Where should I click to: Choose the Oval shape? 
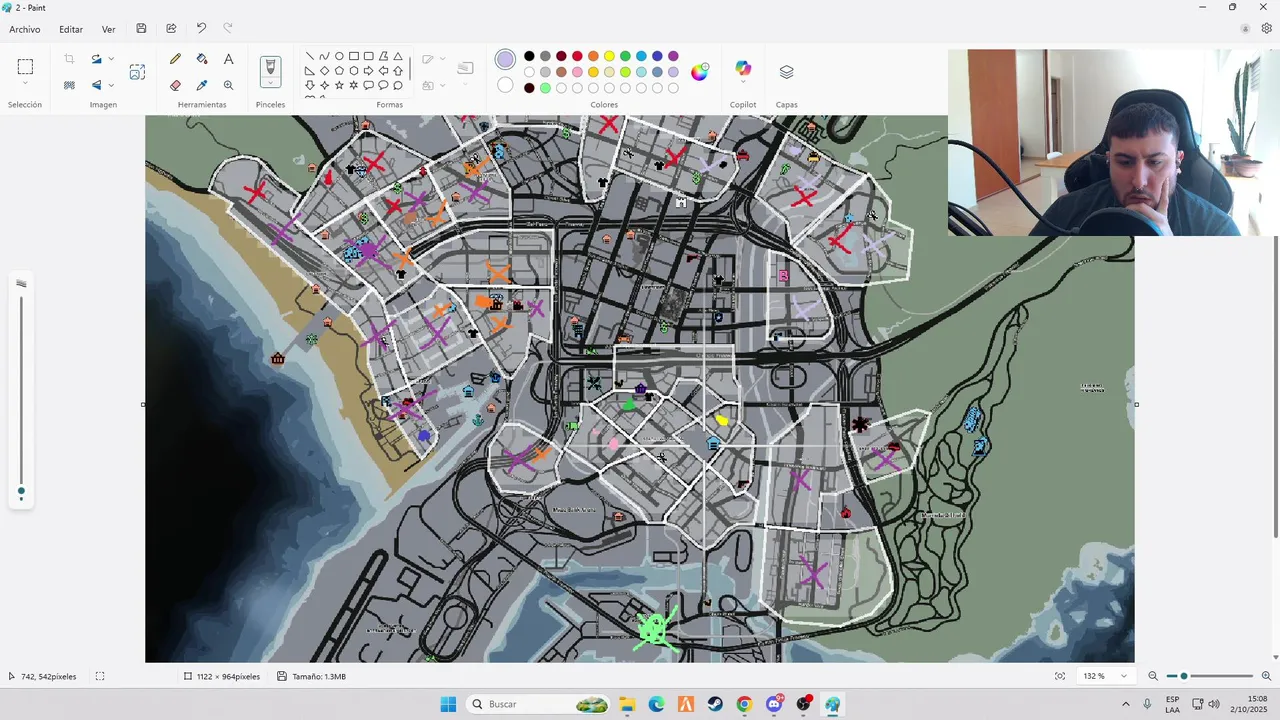click(339, 56)
